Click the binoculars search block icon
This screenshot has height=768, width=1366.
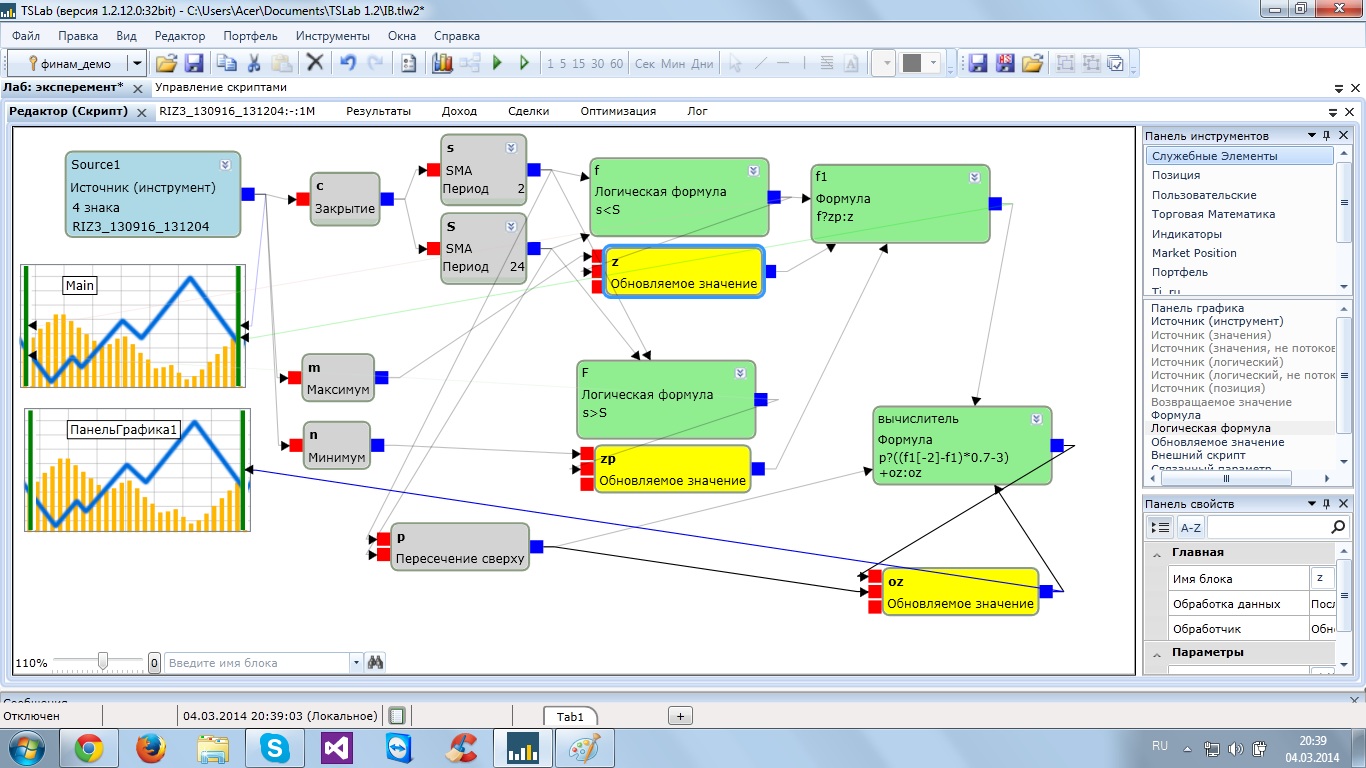tap(376, 662)
